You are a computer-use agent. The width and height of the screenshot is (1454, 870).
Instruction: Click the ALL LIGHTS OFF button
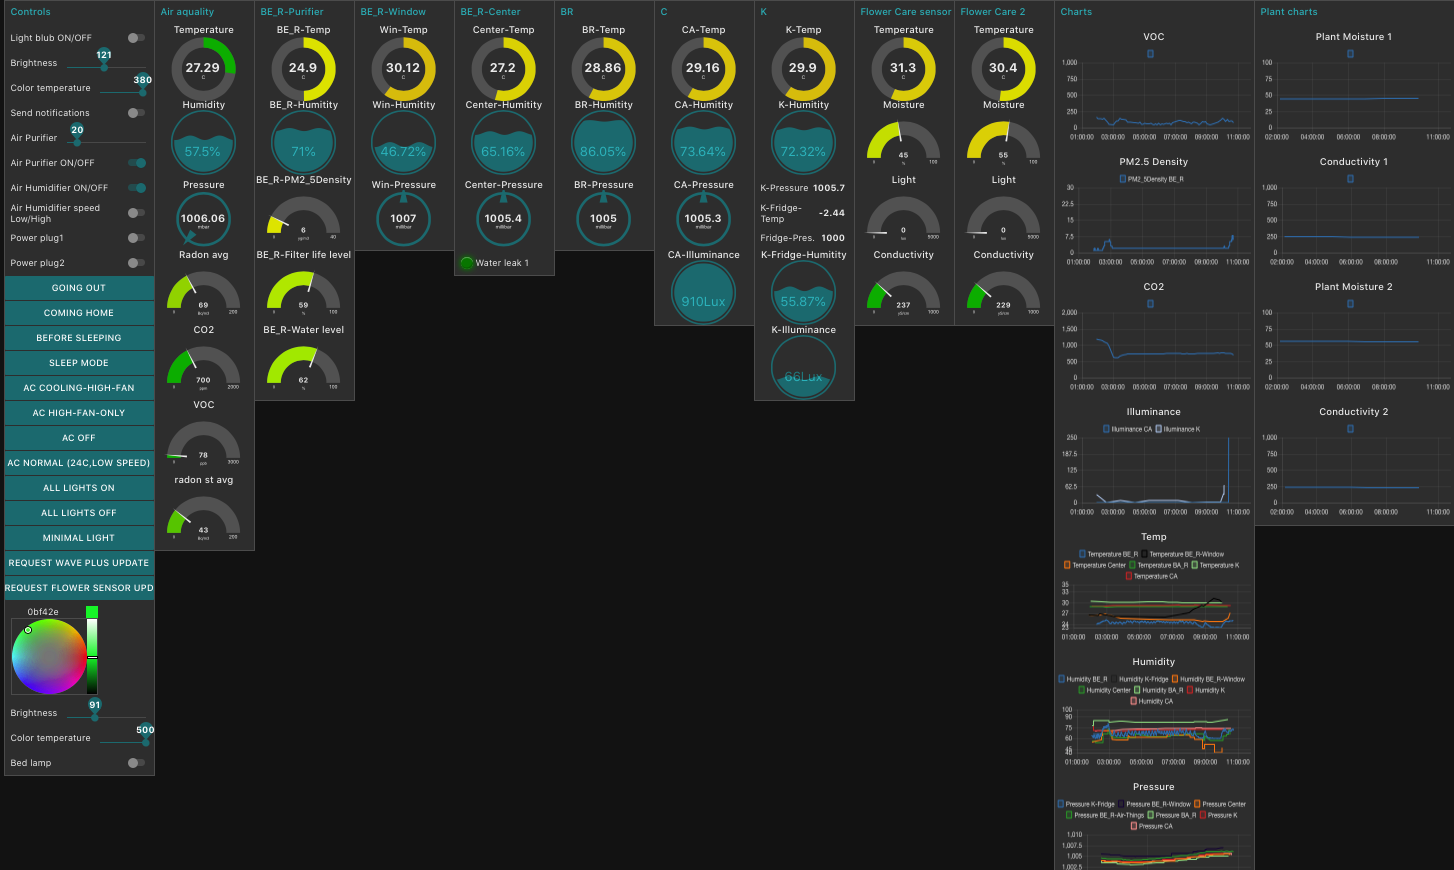coord(79,513)
